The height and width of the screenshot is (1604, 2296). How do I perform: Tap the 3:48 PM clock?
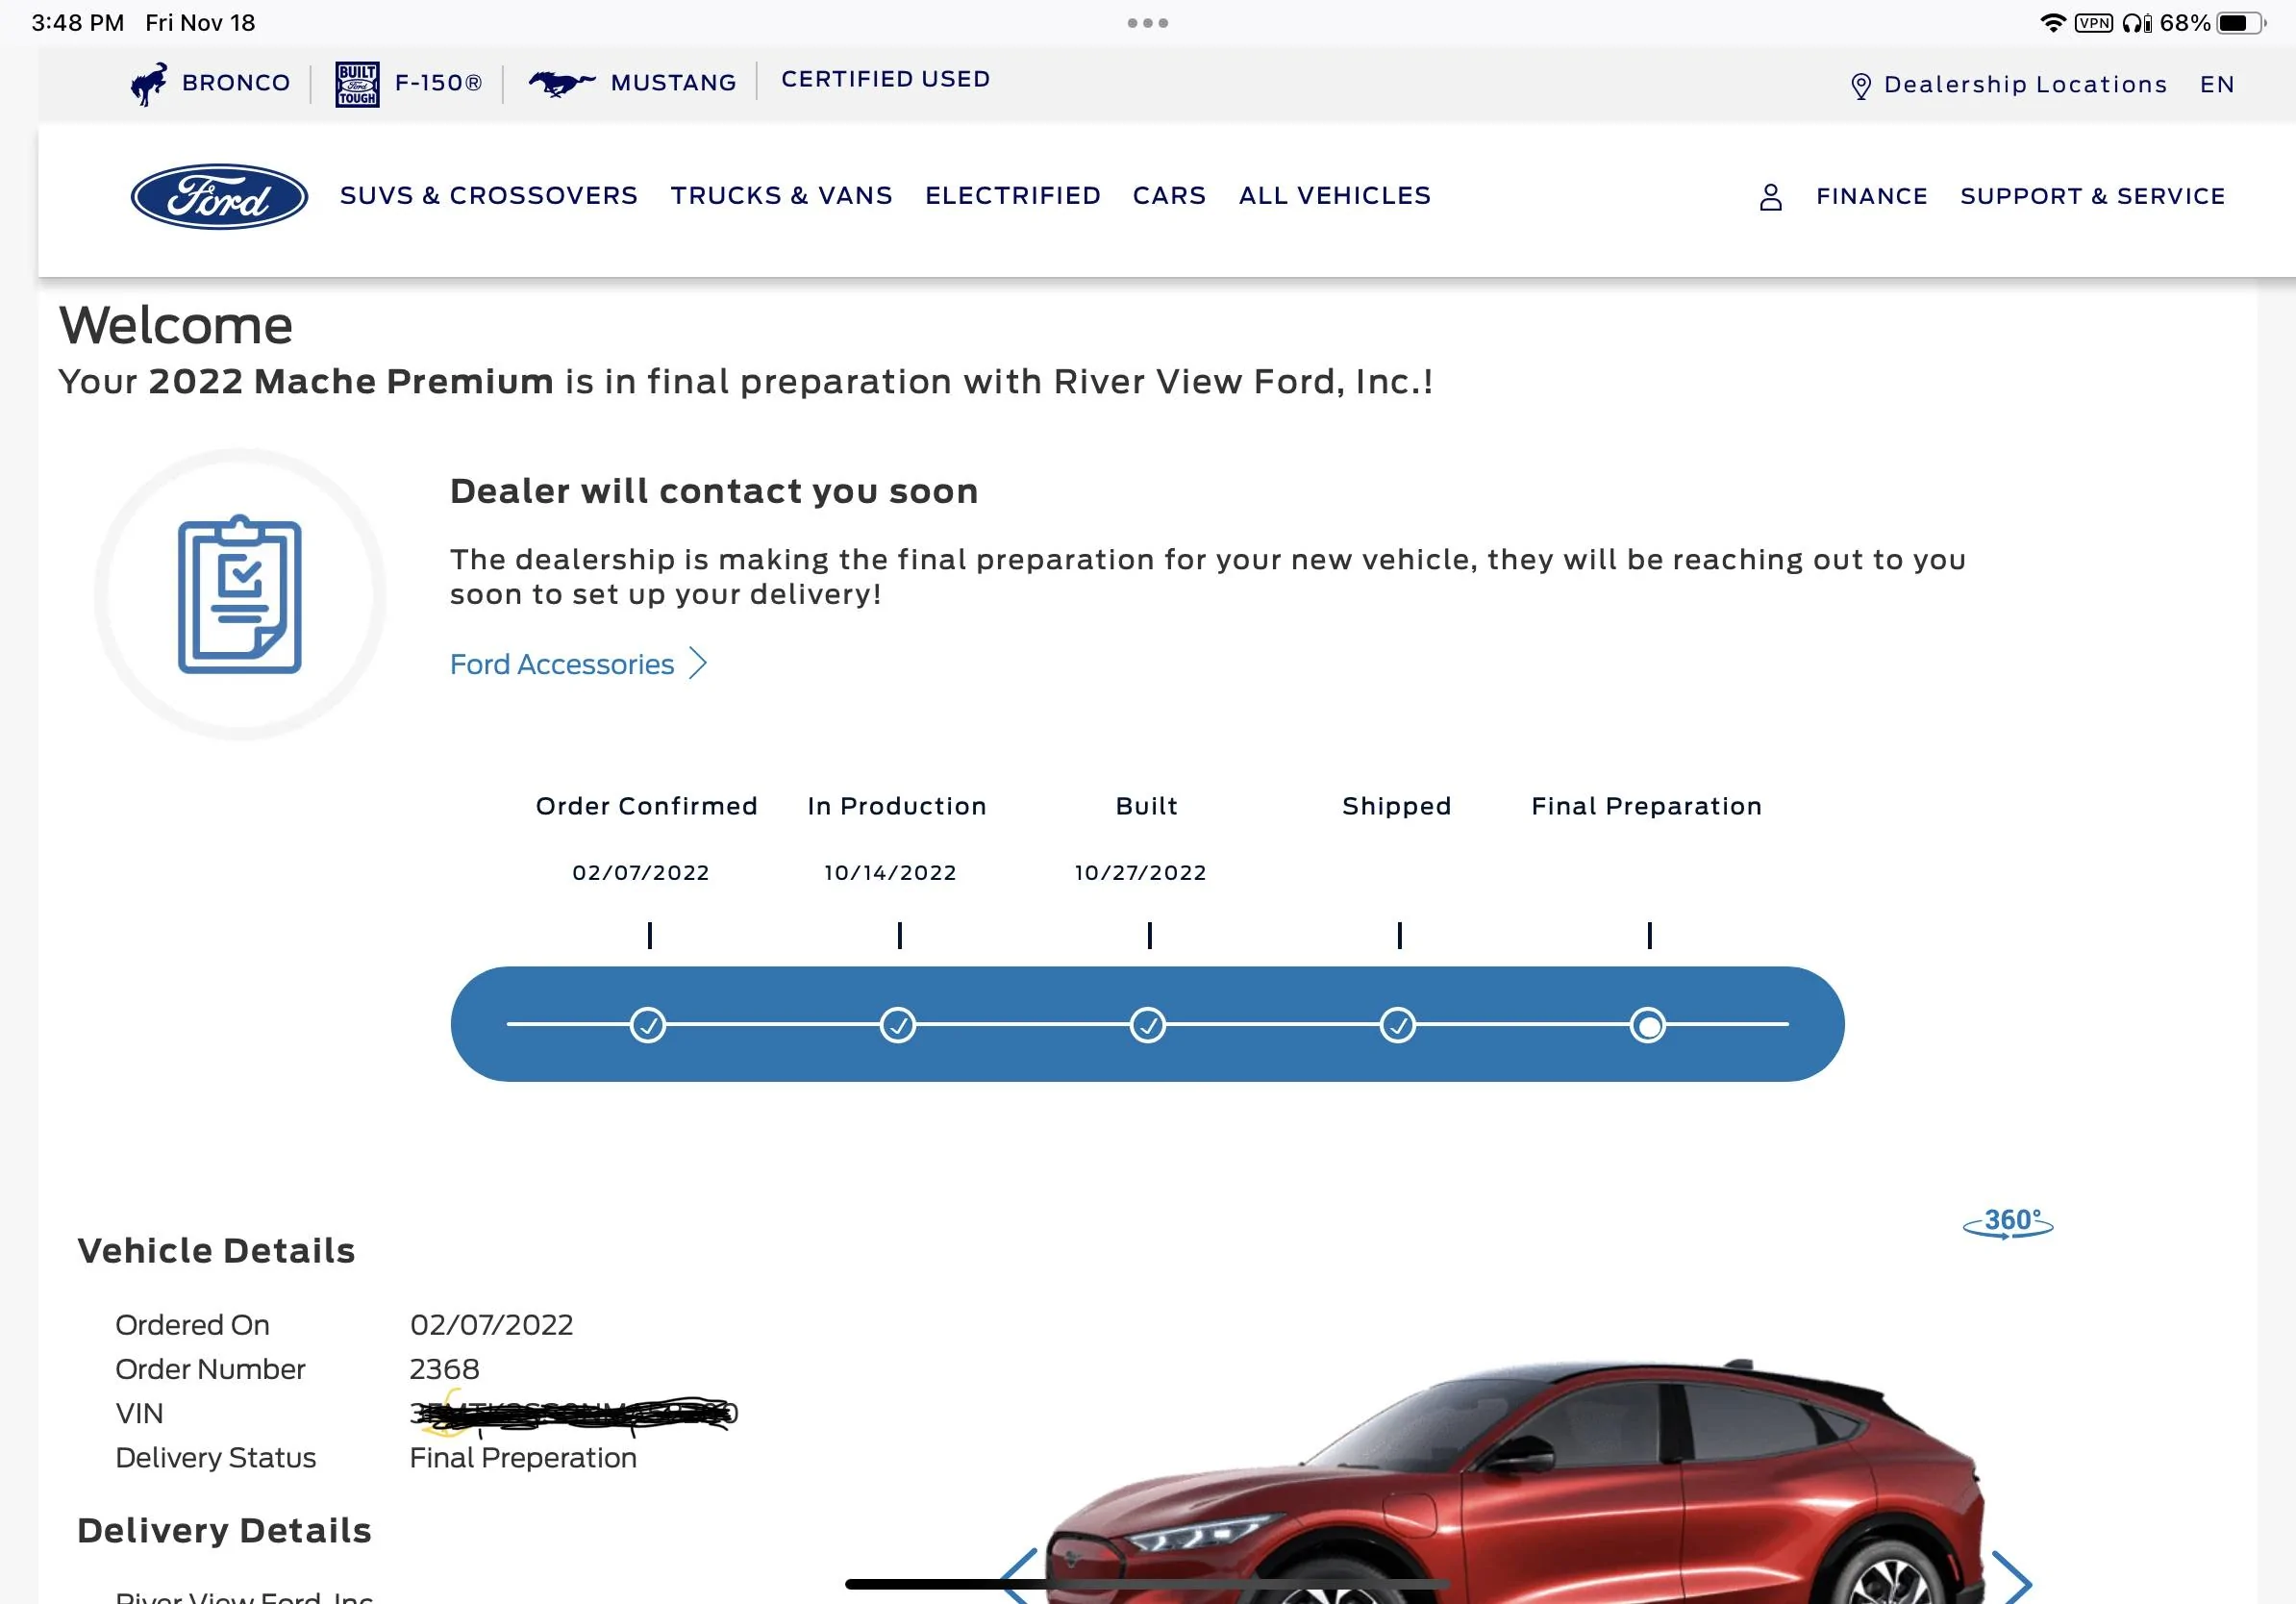78,23
